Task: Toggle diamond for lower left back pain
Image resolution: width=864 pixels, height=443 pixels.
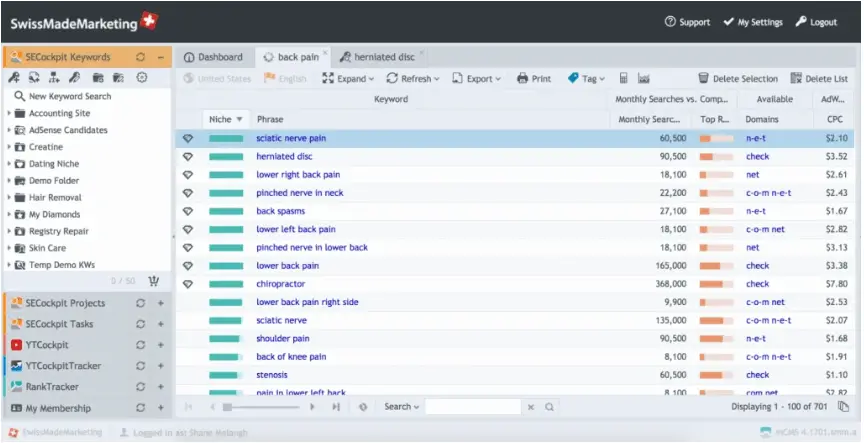Action: 188,229
